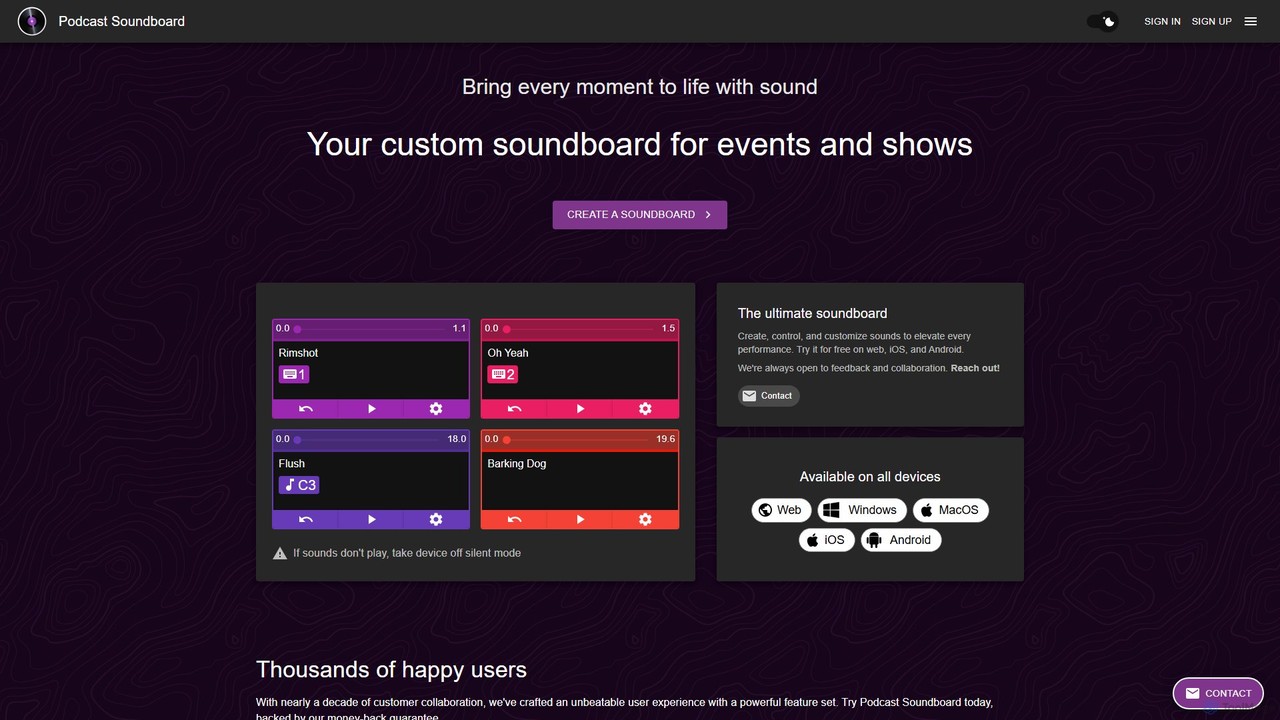Restart the Flush sound
1280x720 pixels.
(x=306, y=520)
